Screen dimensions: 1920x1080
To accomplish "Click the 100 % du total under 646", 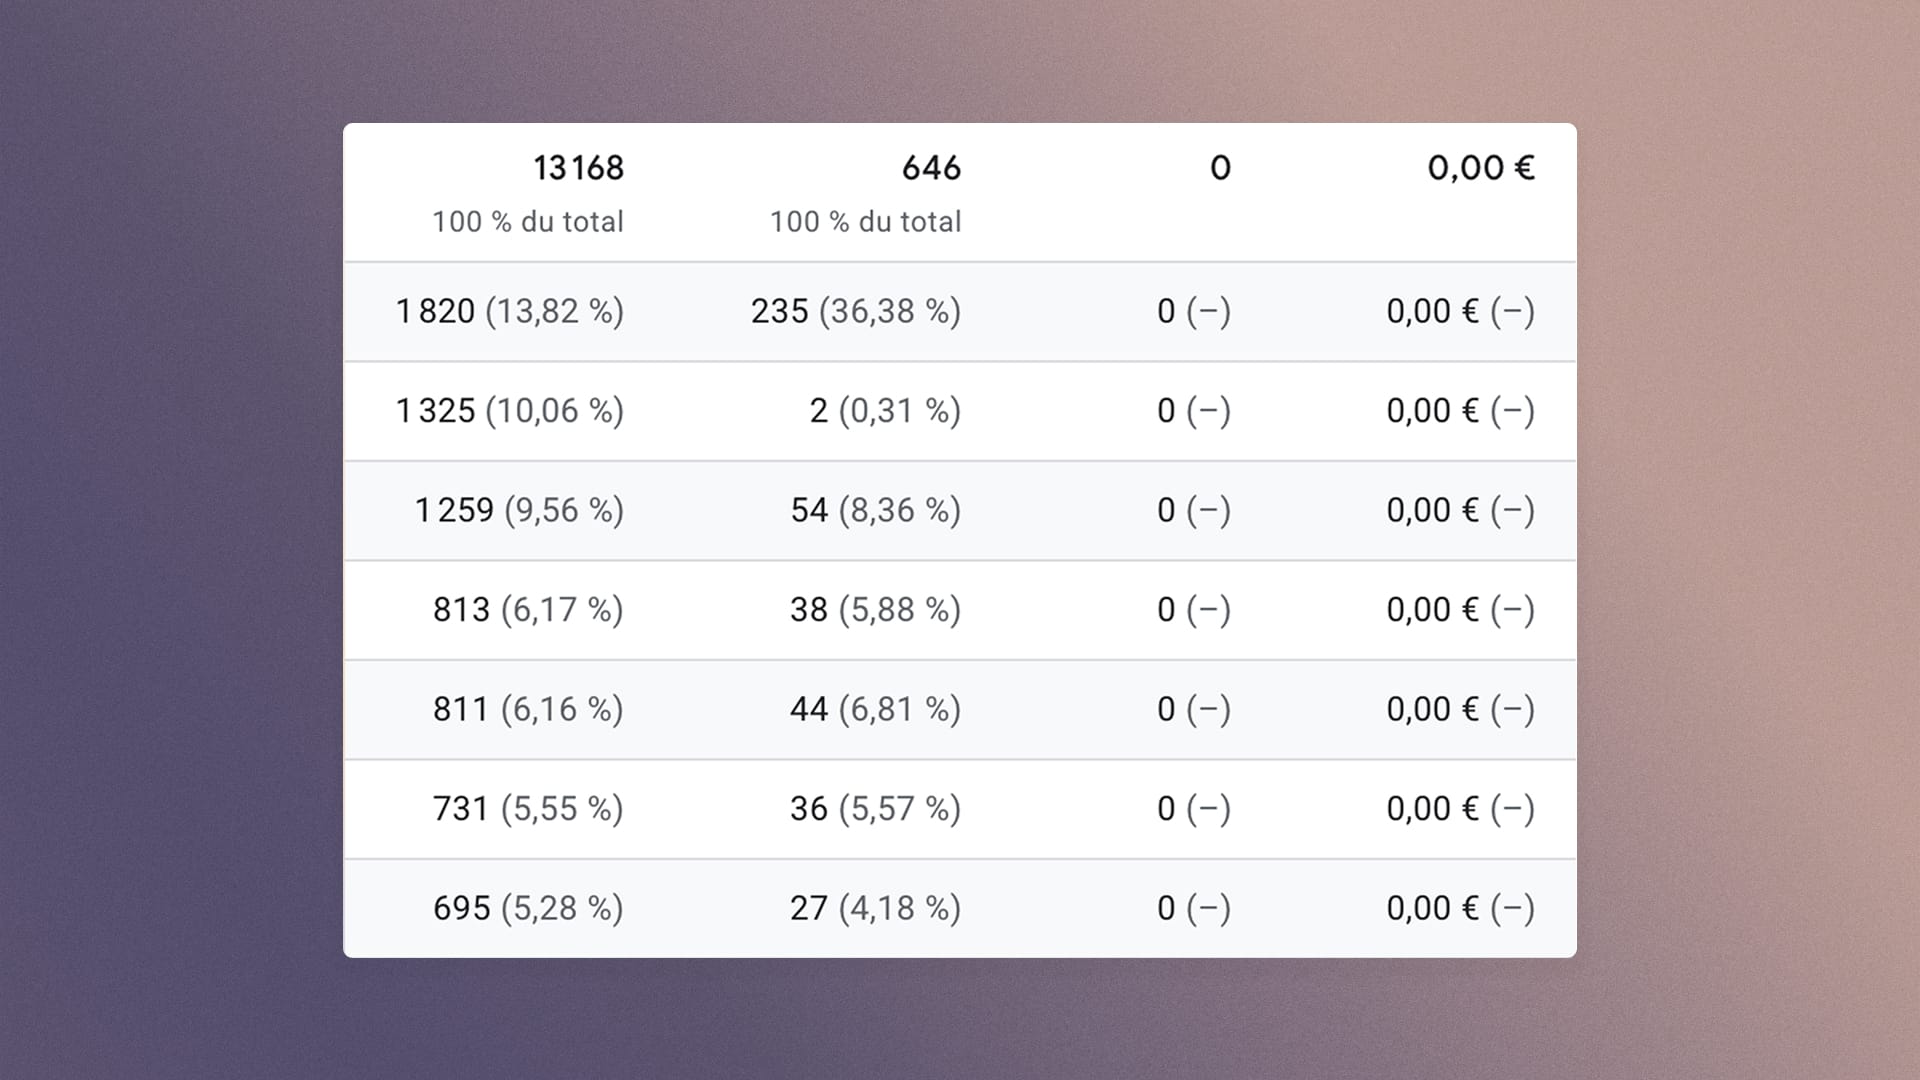I will click(x=866, y=221).
